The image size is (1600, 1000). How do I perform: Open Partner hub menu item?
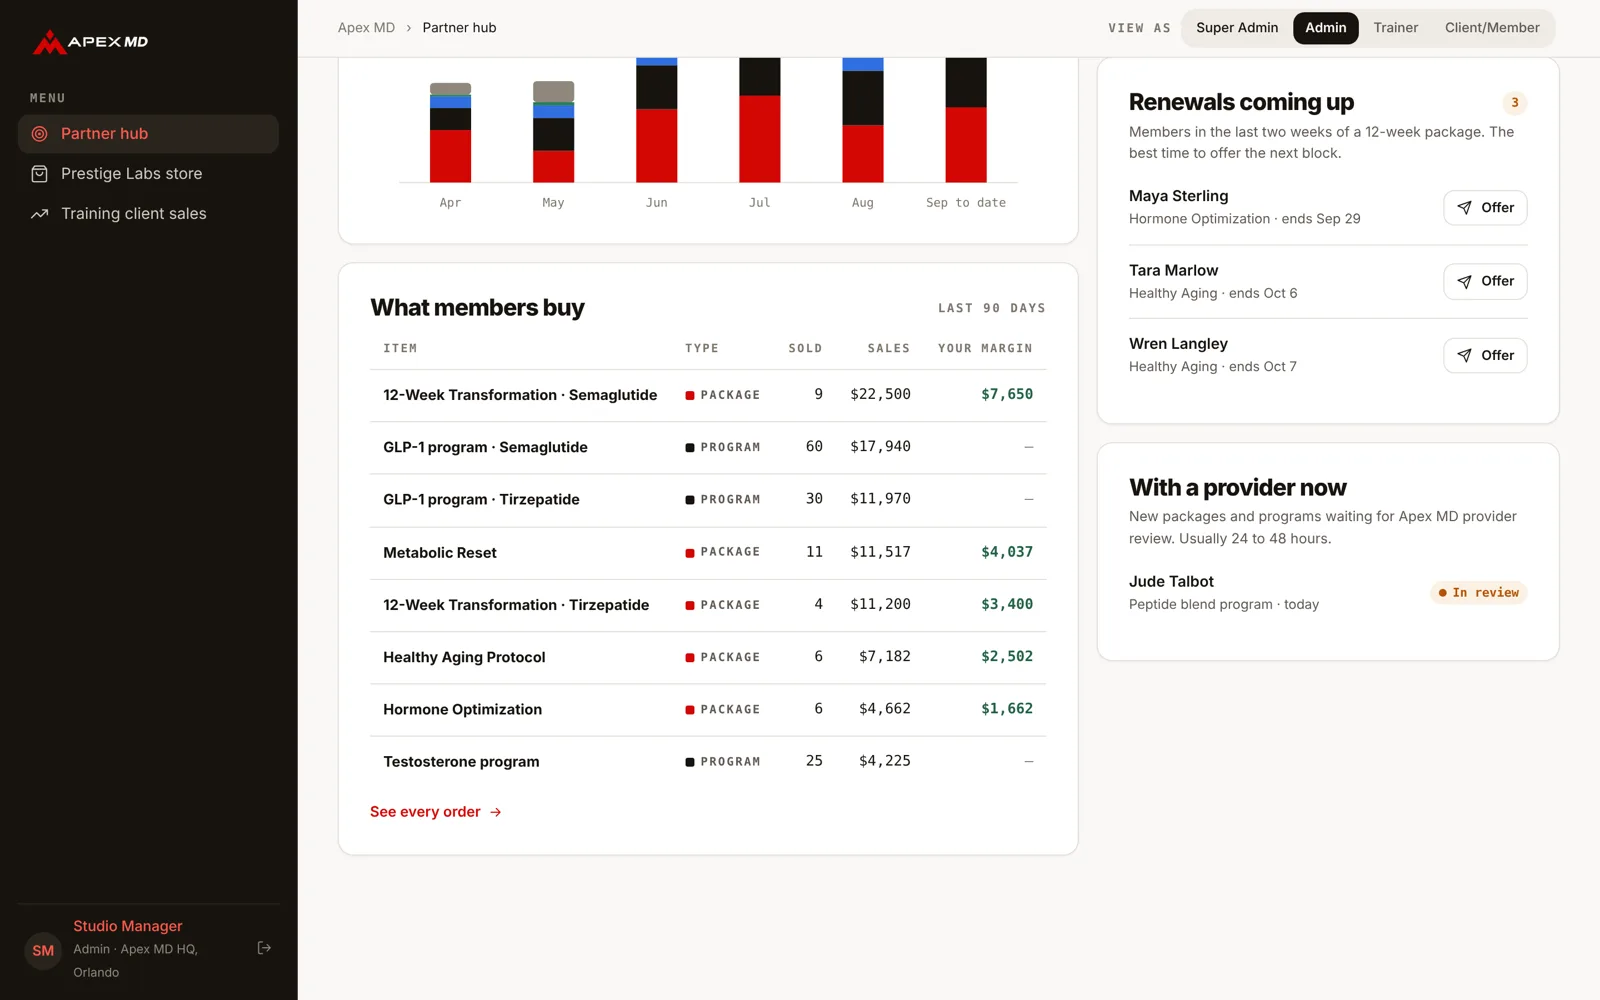[x=148, y=134]
